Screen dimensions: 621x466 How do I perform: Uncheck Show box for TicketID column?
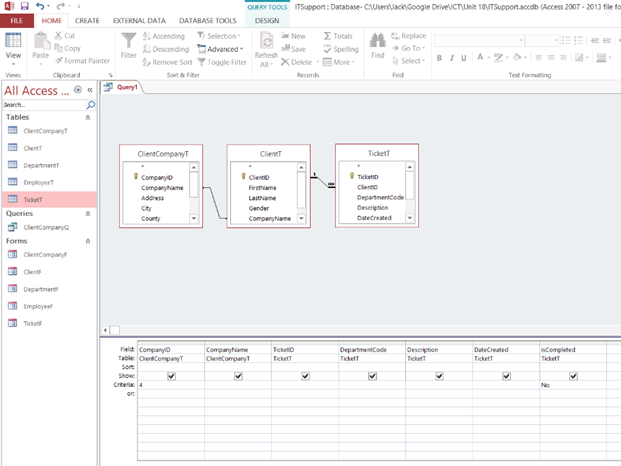point(305,376)
